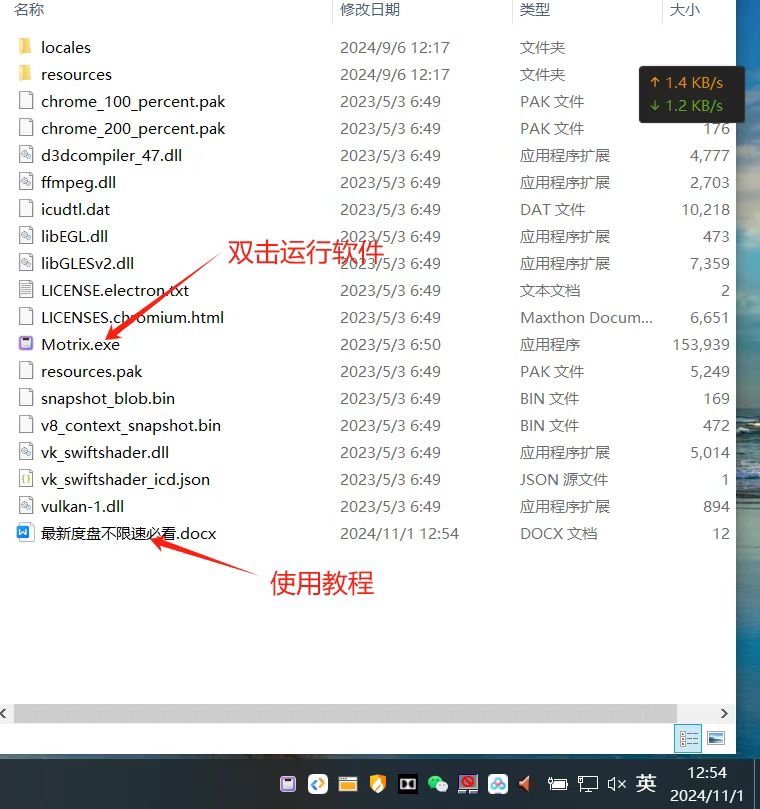The image size is (760, 809).
Task: Sort files by the 大小 column header
Action: pos(685,10)
